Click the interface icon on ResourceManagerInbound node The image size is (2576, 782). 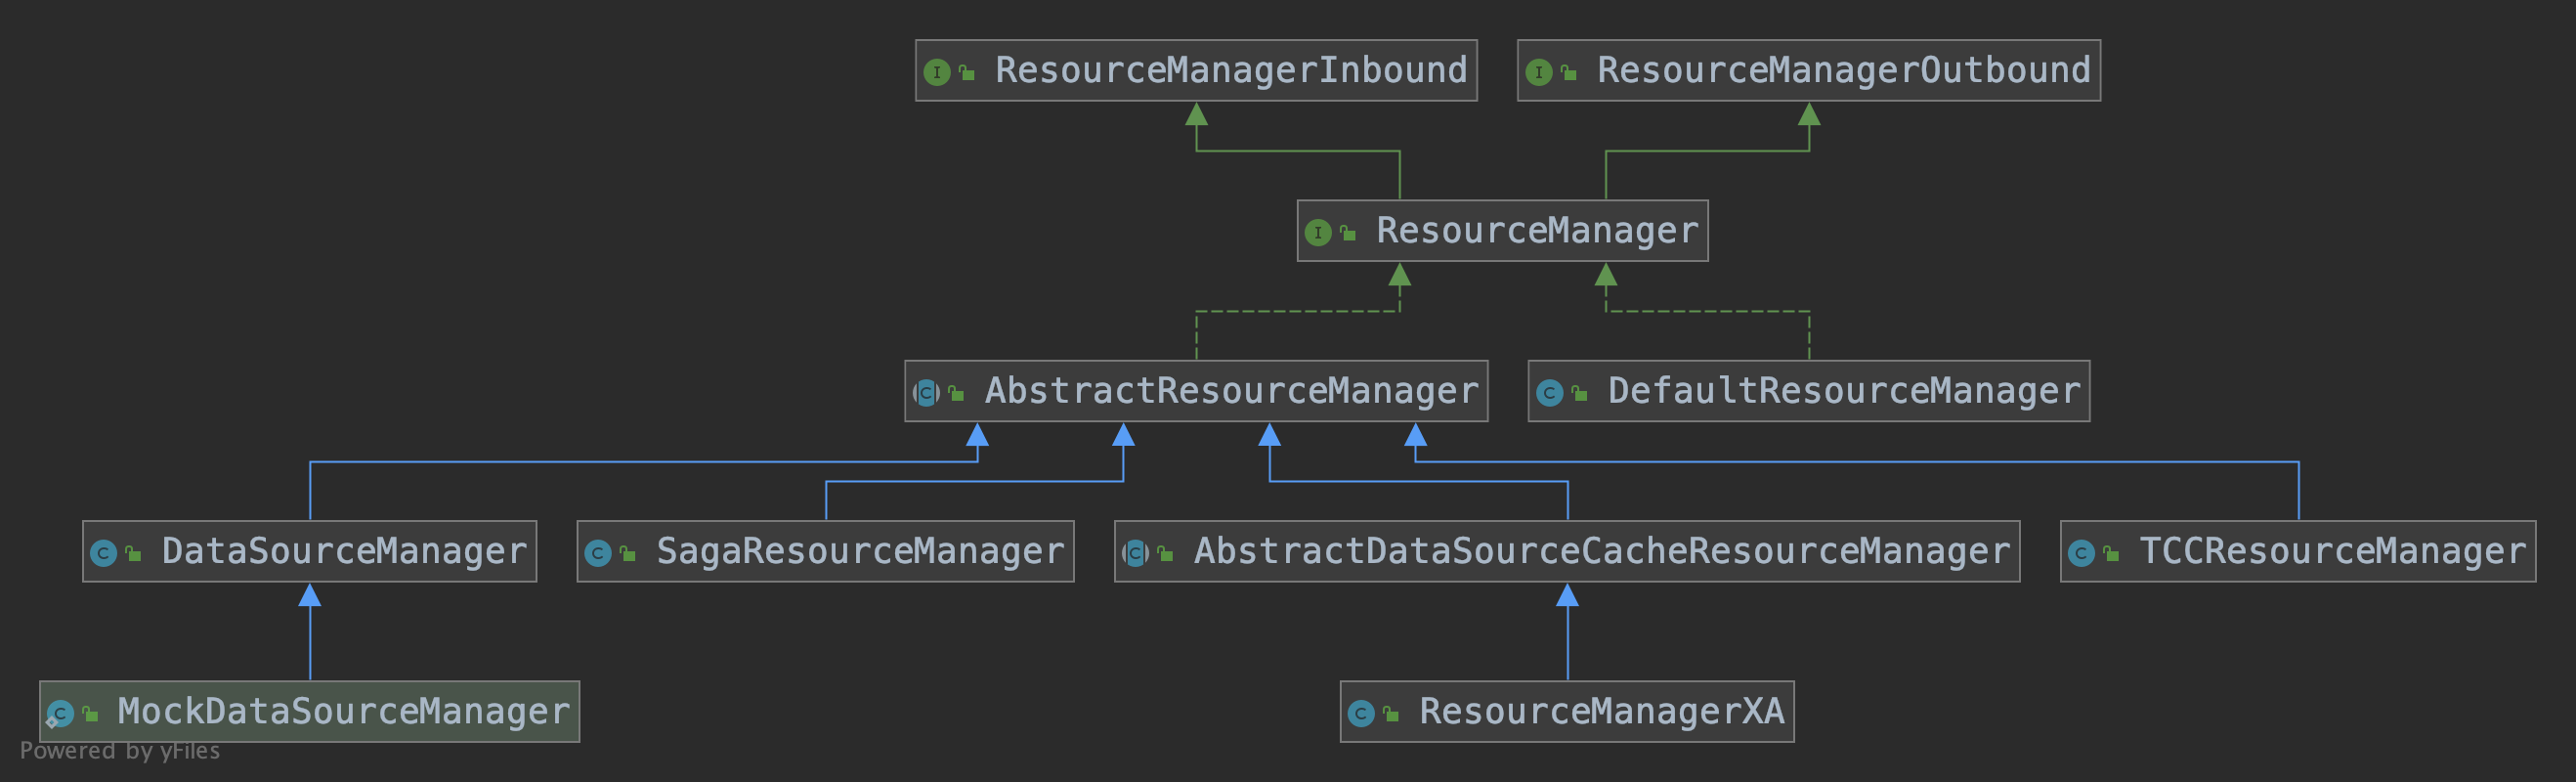pyautogui.click(x=936, y=72)
